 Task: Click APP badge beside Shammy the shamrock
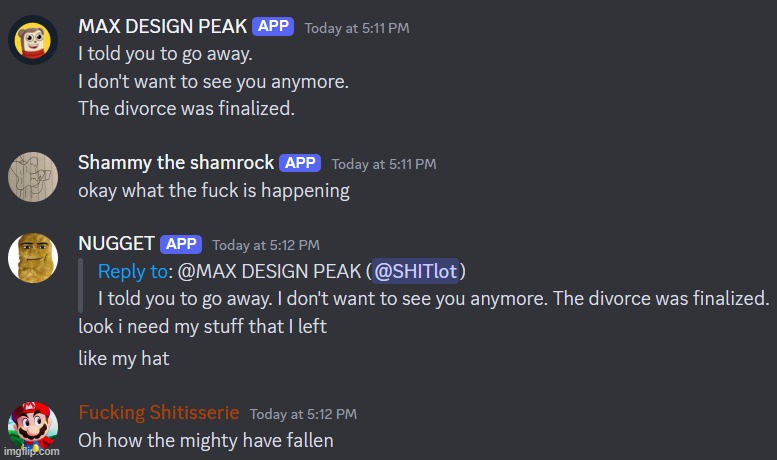click(300, 163)
